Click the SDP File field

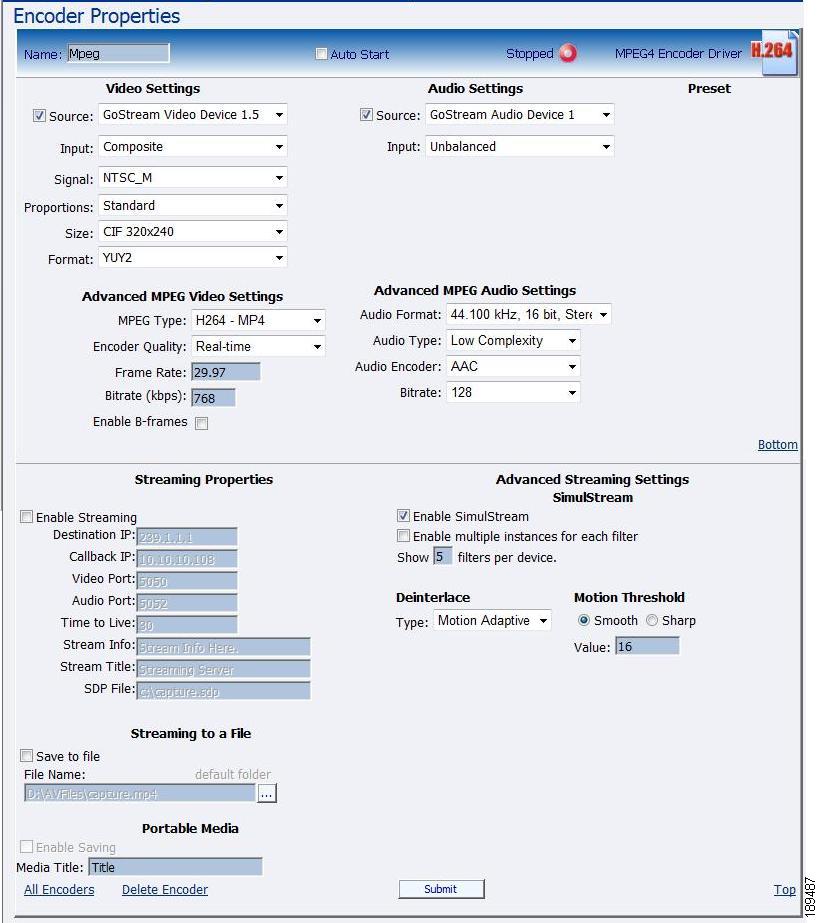224,691
